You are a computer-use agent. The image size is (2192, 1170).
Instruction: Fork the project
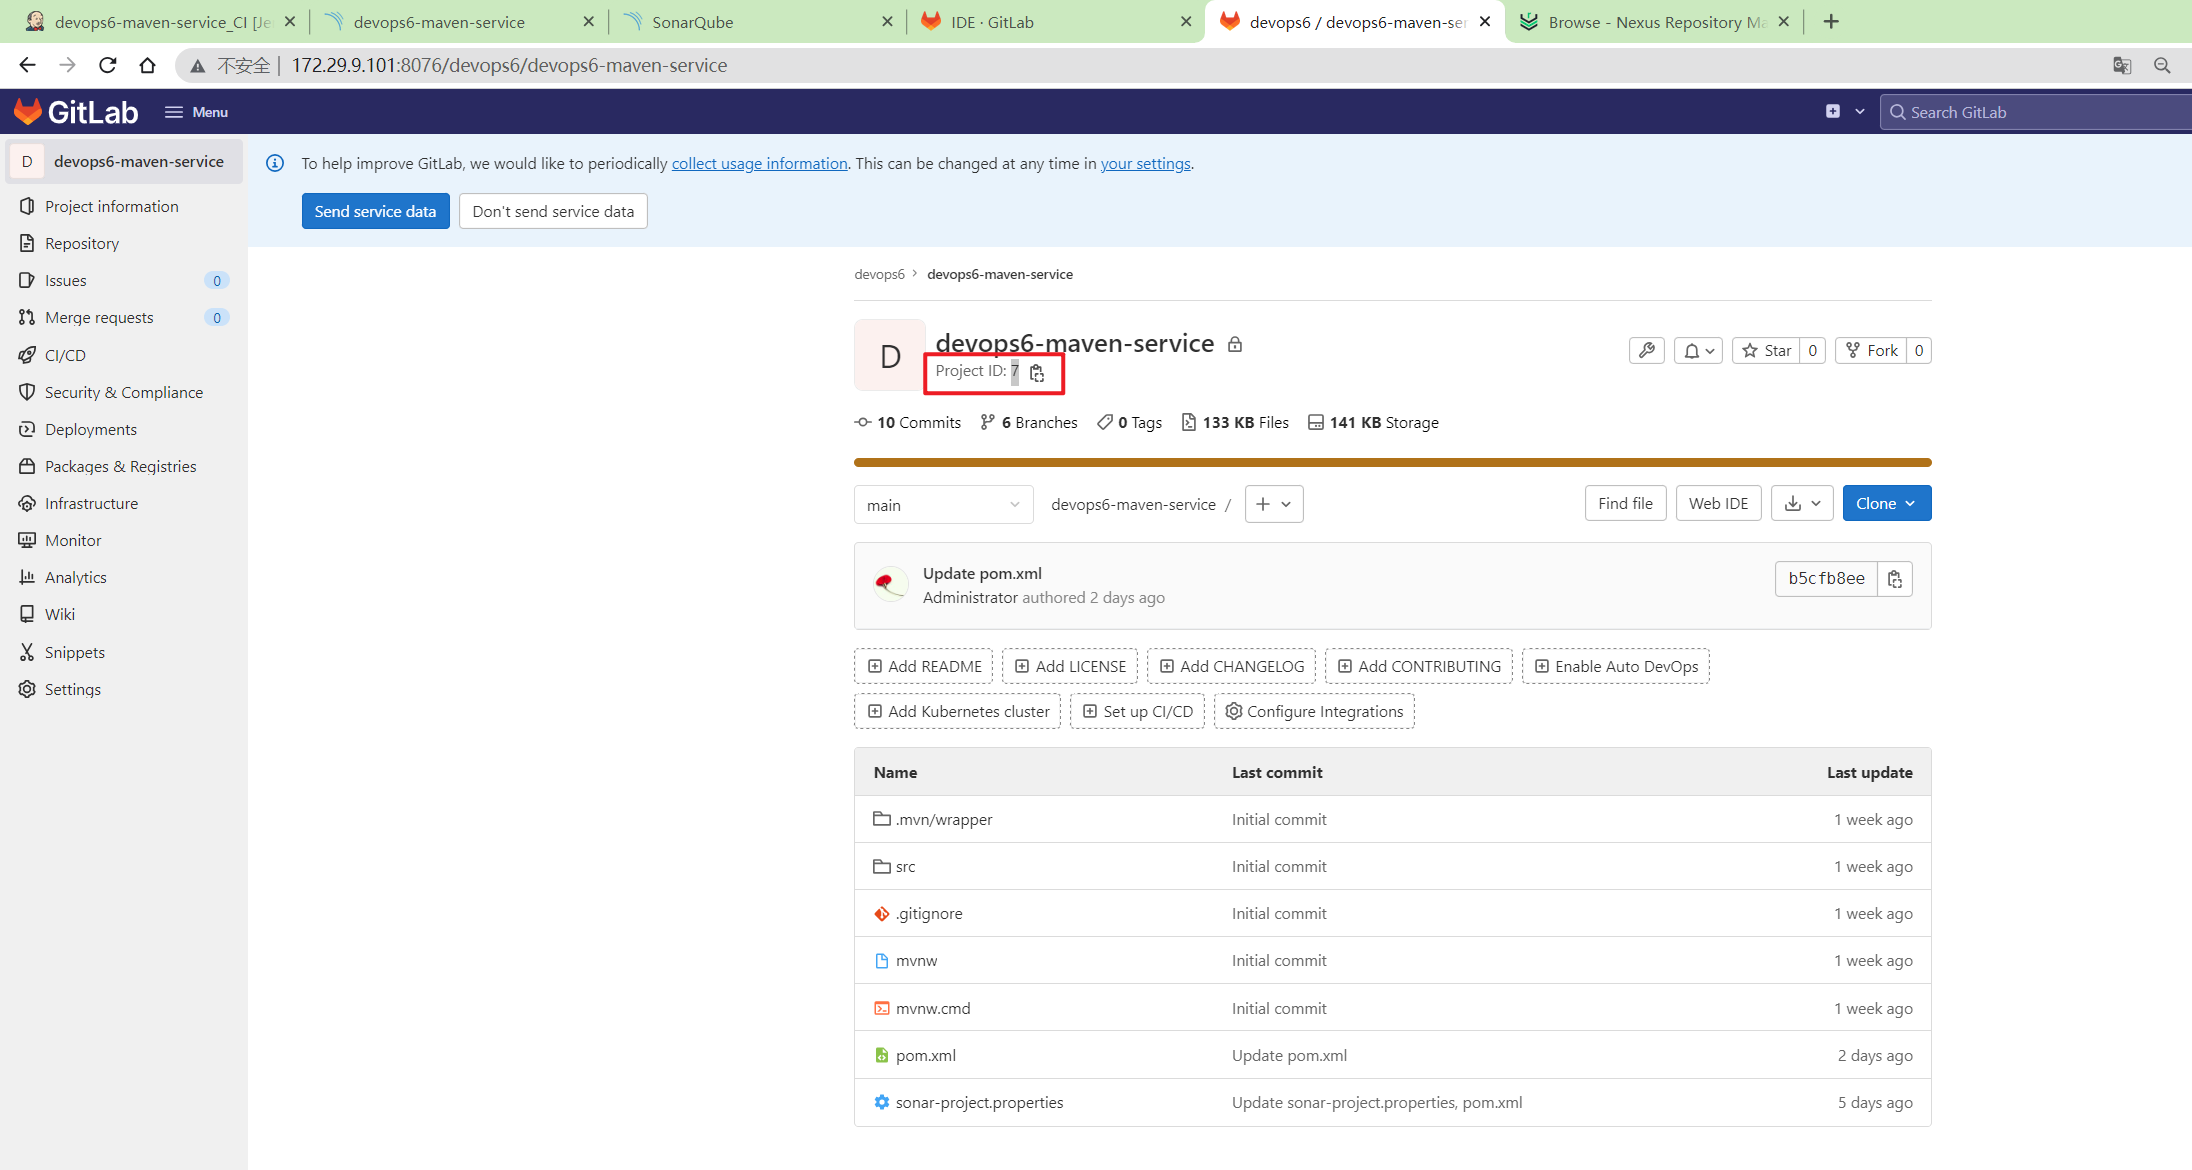tap(1871, 350)
